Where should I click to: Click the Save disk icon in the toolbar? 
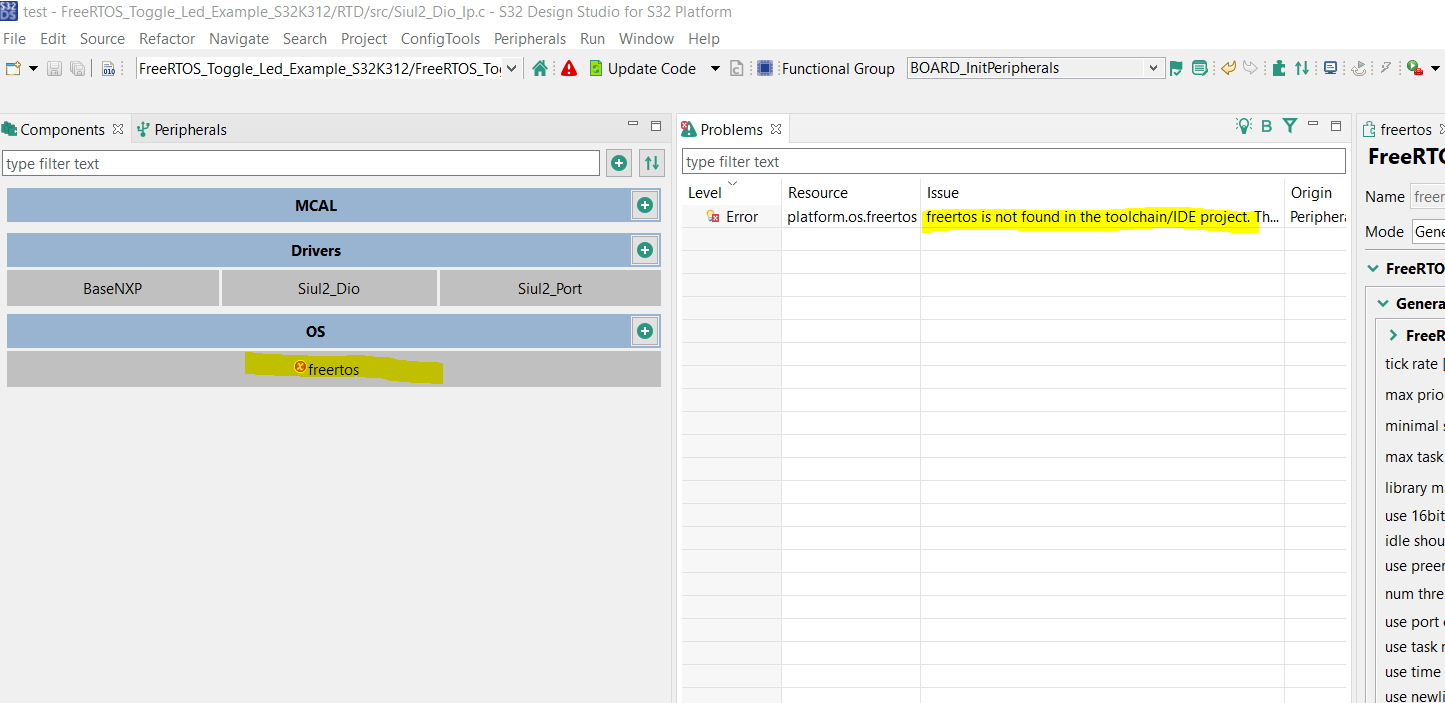click(55, 69)
